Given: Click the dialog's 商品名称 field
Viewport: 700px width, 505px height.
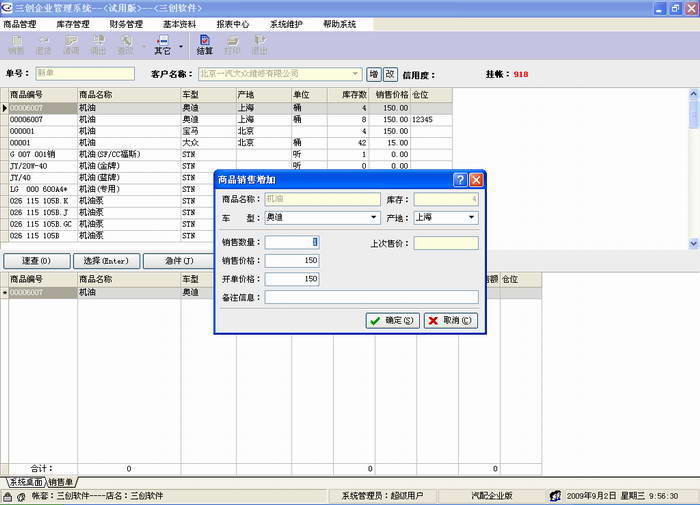Looking at the screenshot, I should [322, 199].
